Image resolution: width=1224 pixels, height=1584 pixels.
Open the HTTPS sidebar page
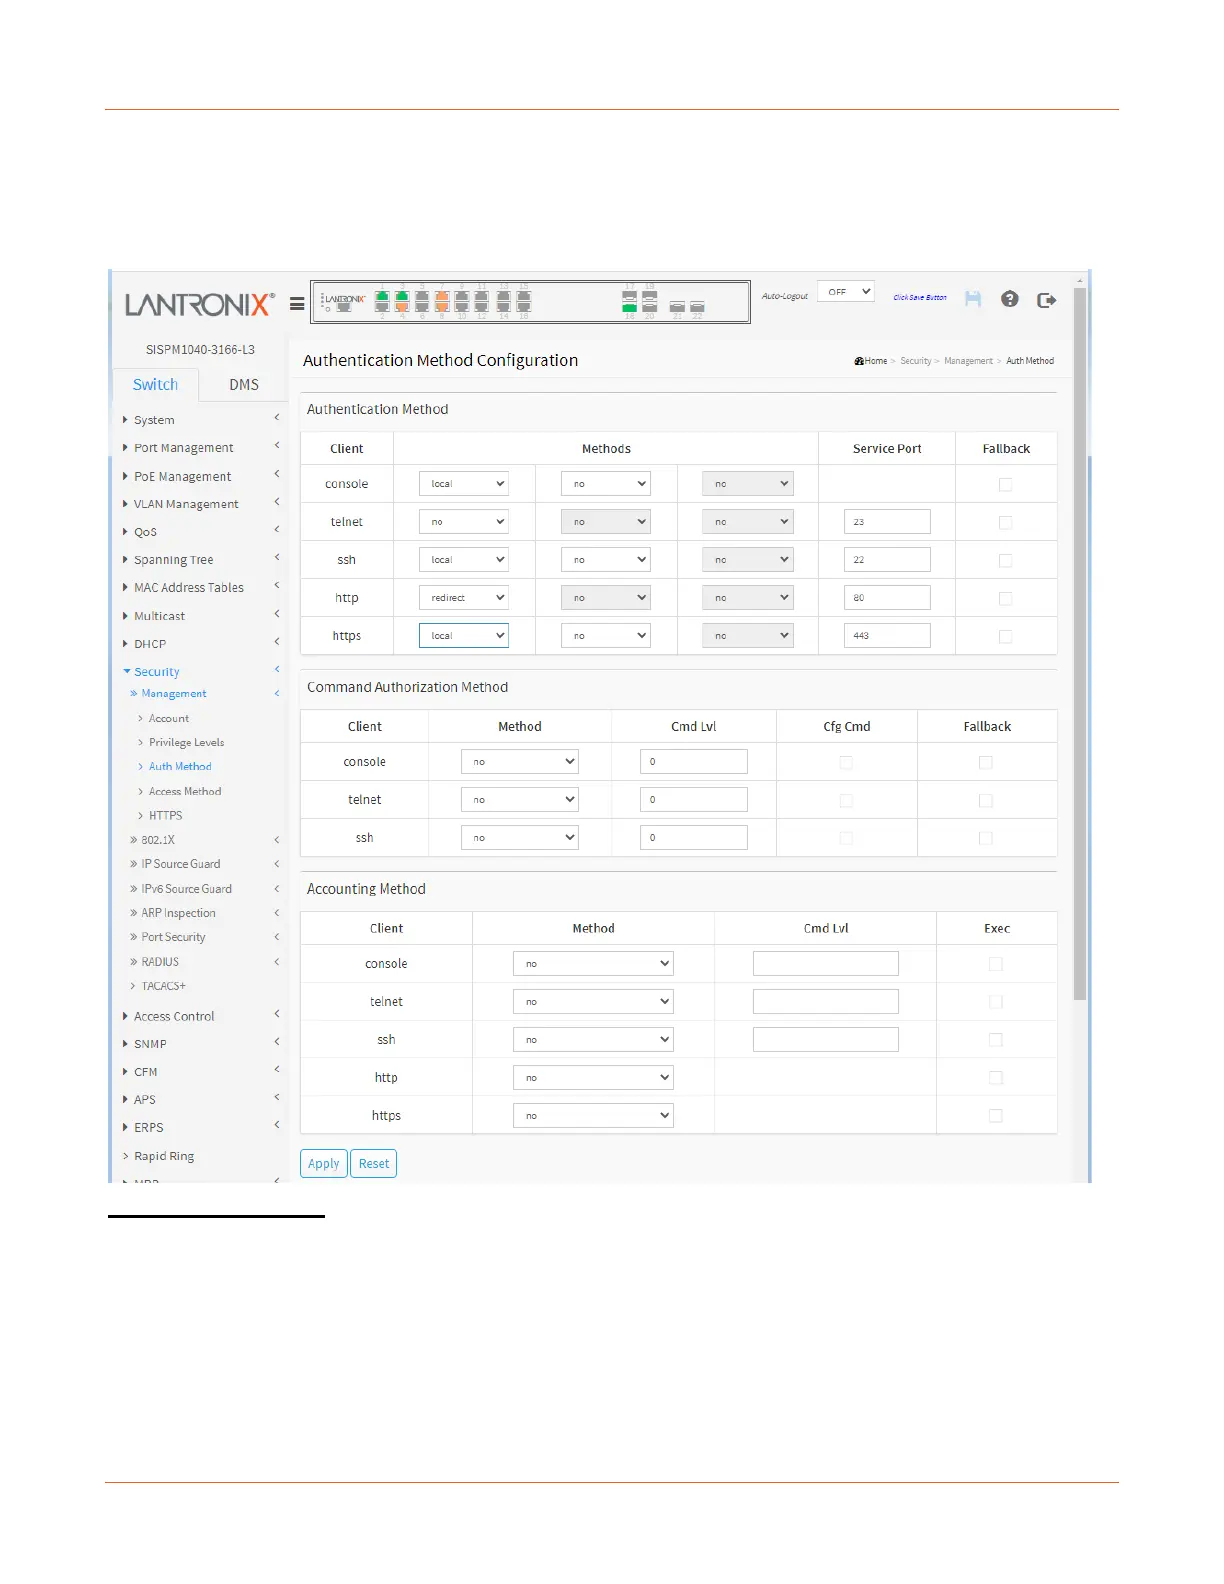pyautogui.click(x=165, y=816)
